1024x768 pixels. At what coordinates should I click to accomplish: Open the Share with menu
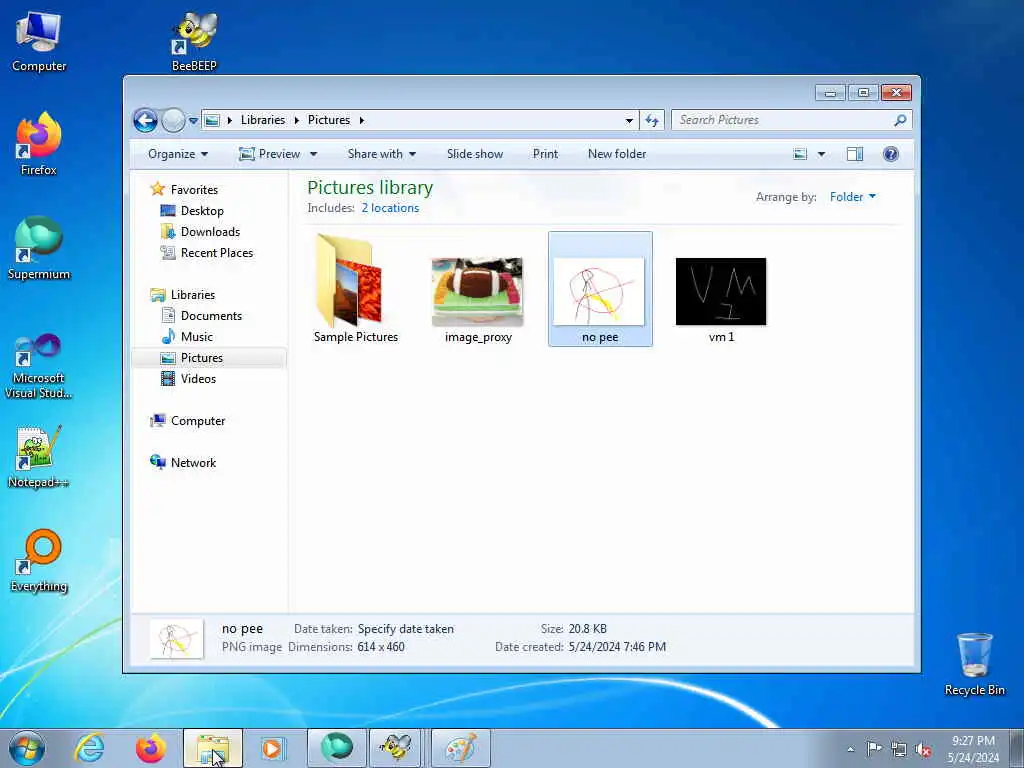pyautogui.click(x=381, y=154)
